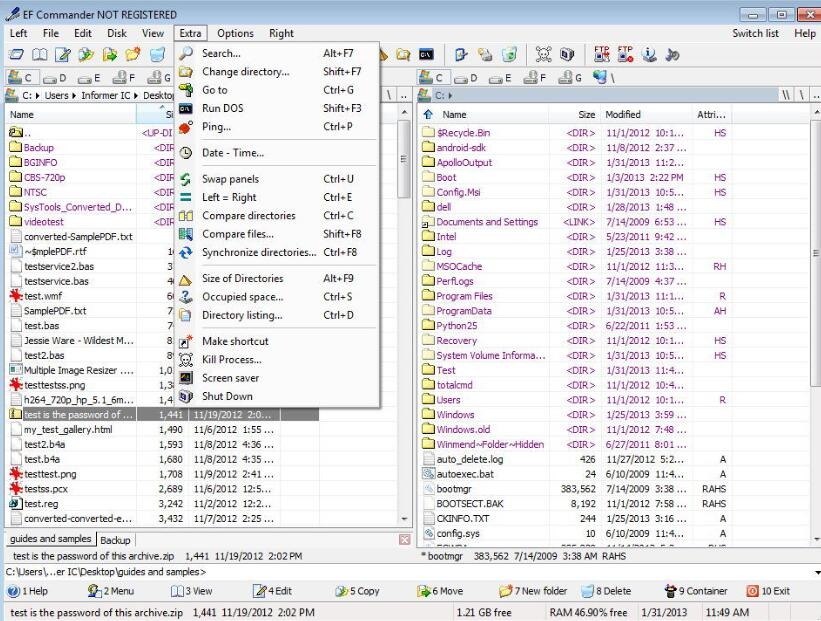Image resolution: width=821 pixels, height=621 pixels.
Task: Select Swap panels menu entry
Action: click(x=229, y=179)
